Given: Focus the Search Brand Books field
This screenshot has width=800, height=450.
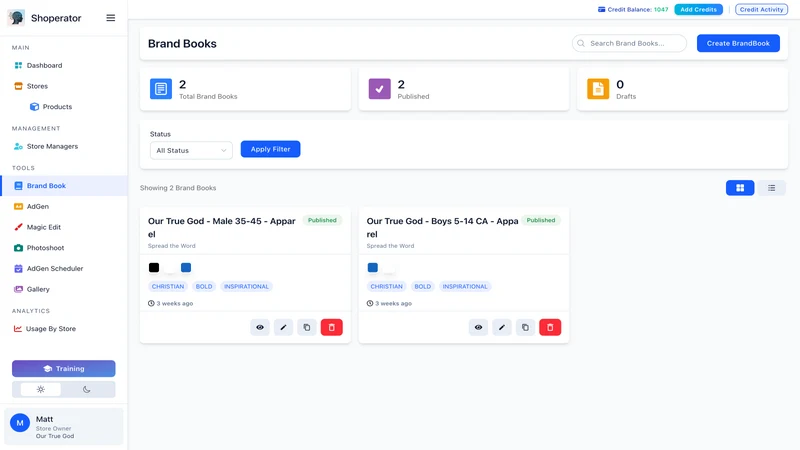Looking at the screenshot, I should (x=629, y=43).
